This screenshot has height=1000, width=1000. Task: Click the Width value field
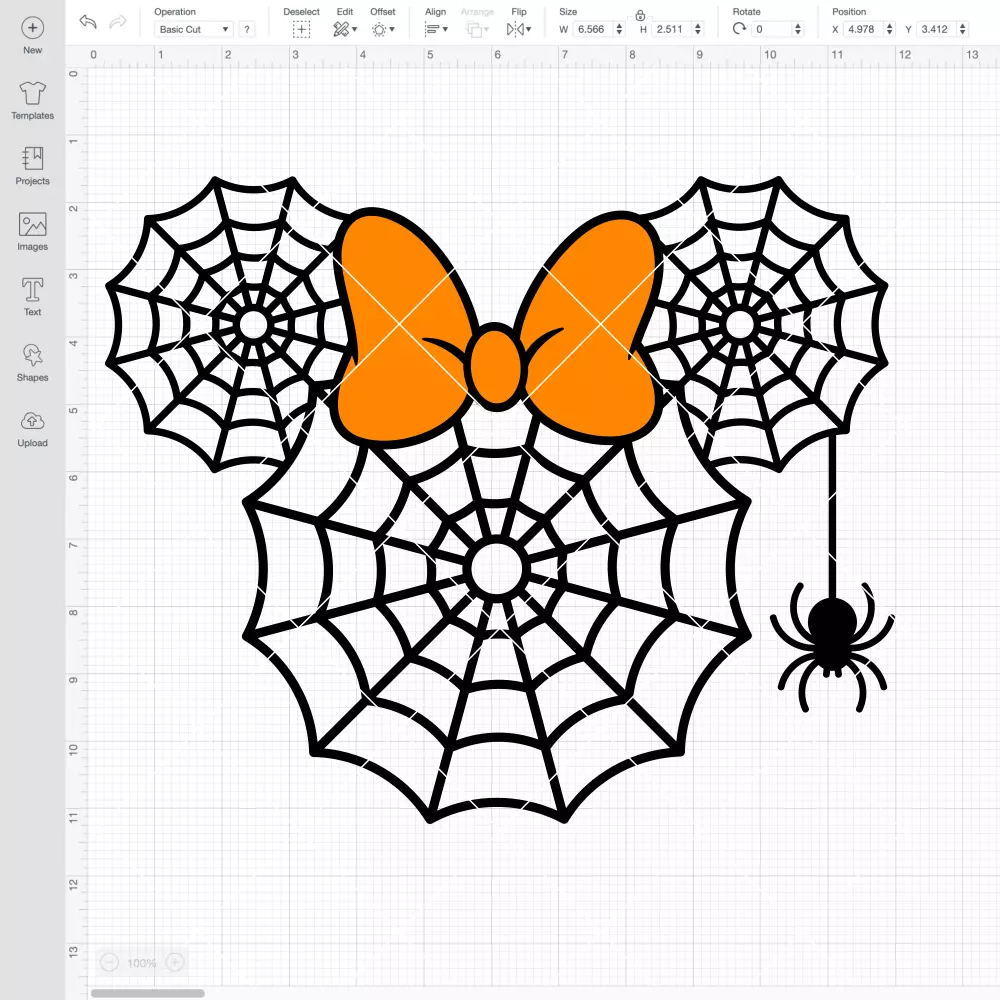coord(592,29)
